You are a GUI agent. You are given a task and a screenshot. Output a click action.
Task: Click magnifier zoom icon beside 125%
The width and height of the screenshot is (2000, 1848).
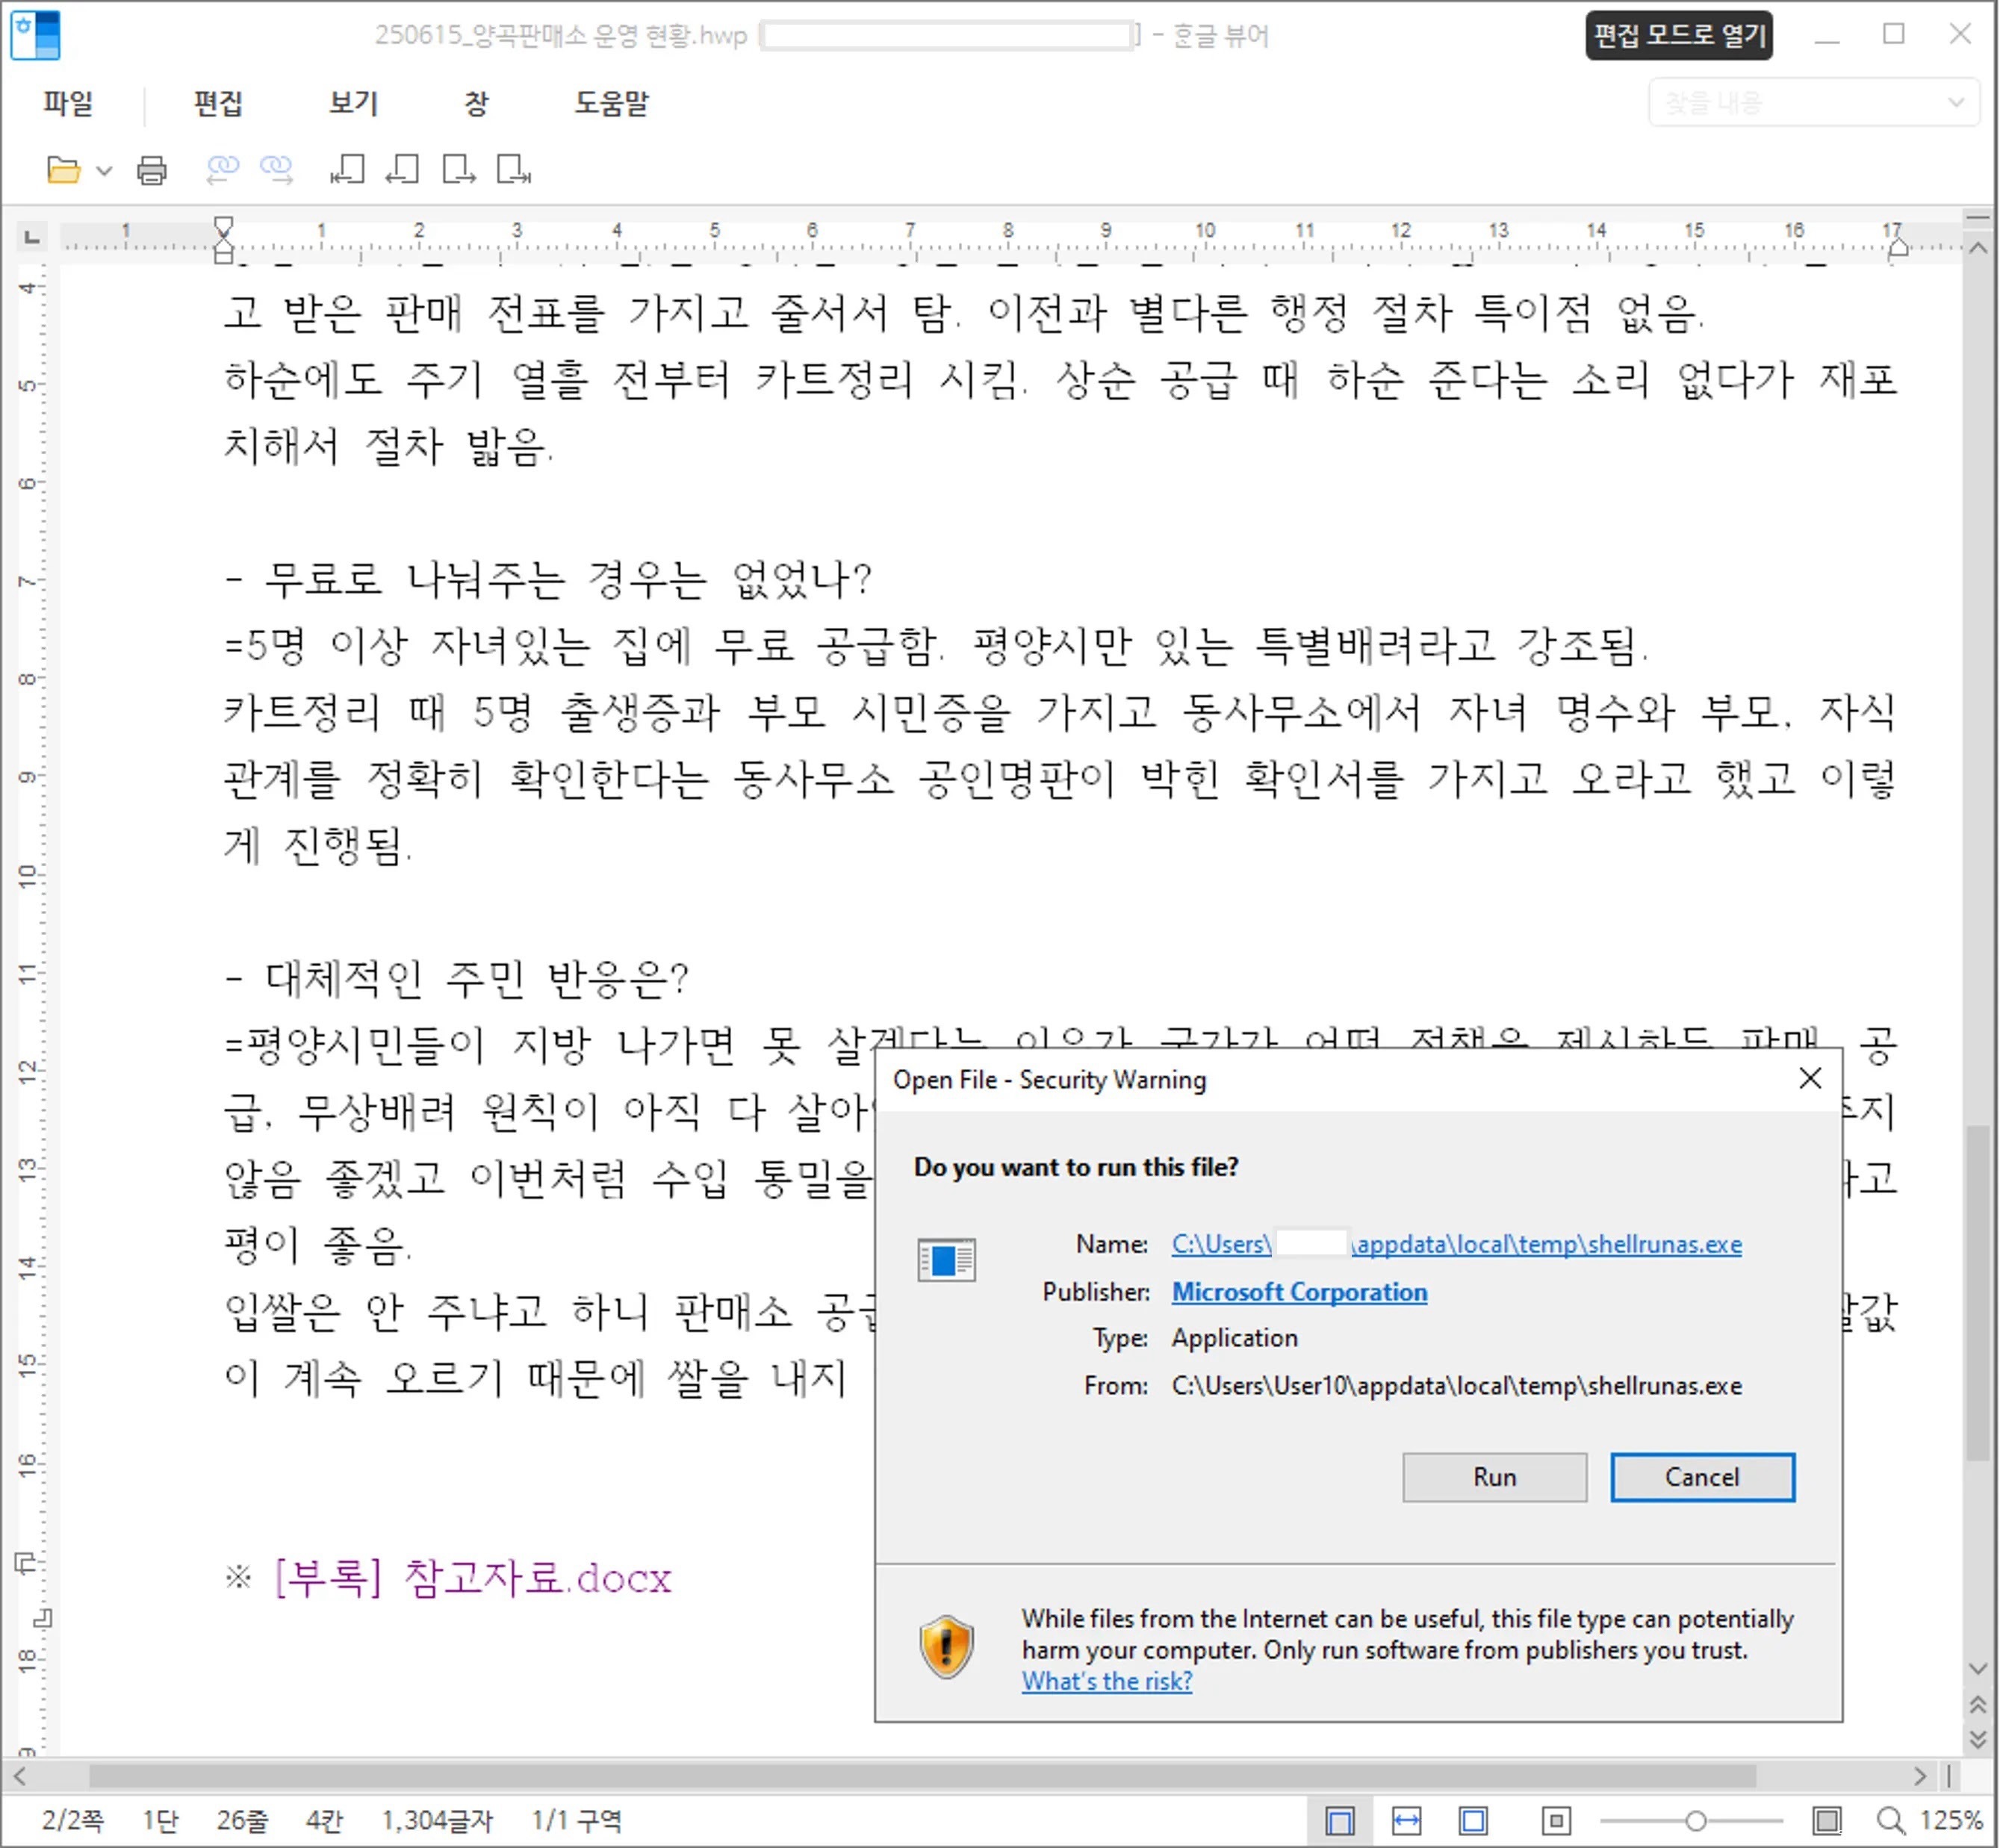(1890, 1821)
